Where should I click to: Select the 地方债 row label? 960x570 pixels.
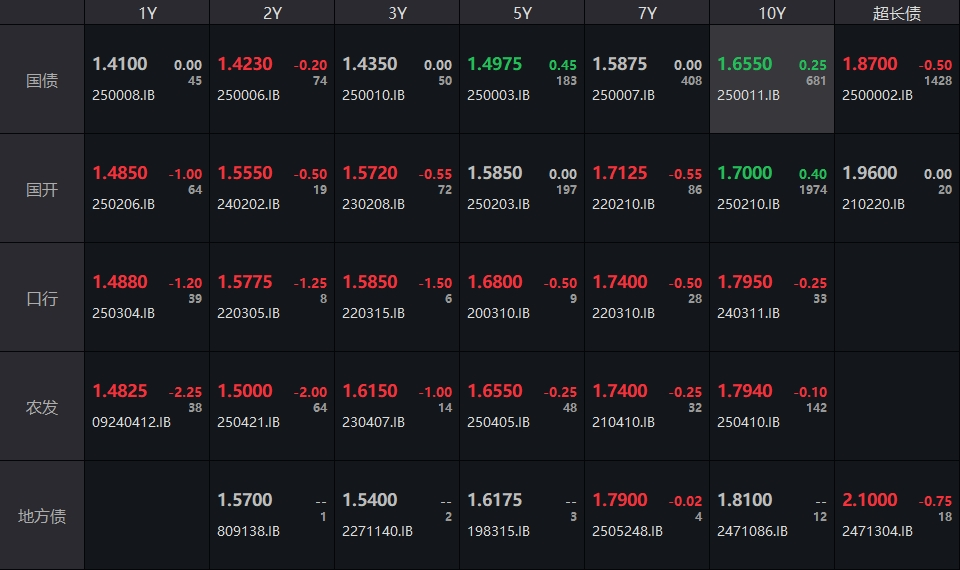coord(42,516)
